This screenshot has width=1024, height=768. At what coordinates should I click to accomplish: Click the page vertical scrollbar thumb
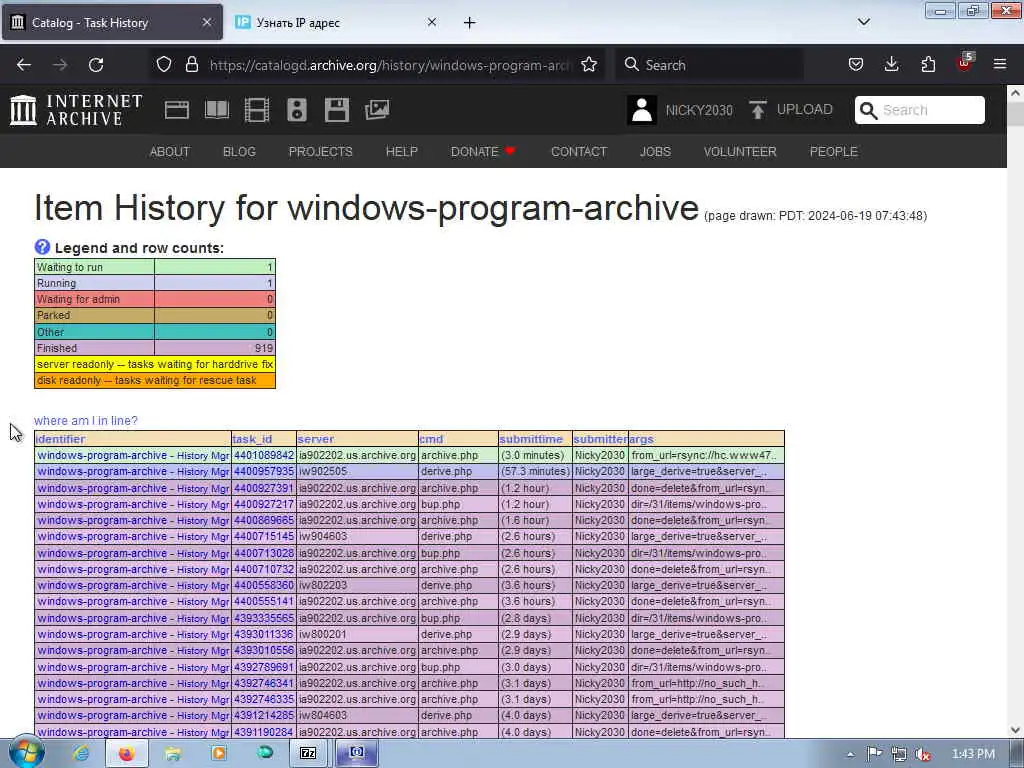(1015, 114)
